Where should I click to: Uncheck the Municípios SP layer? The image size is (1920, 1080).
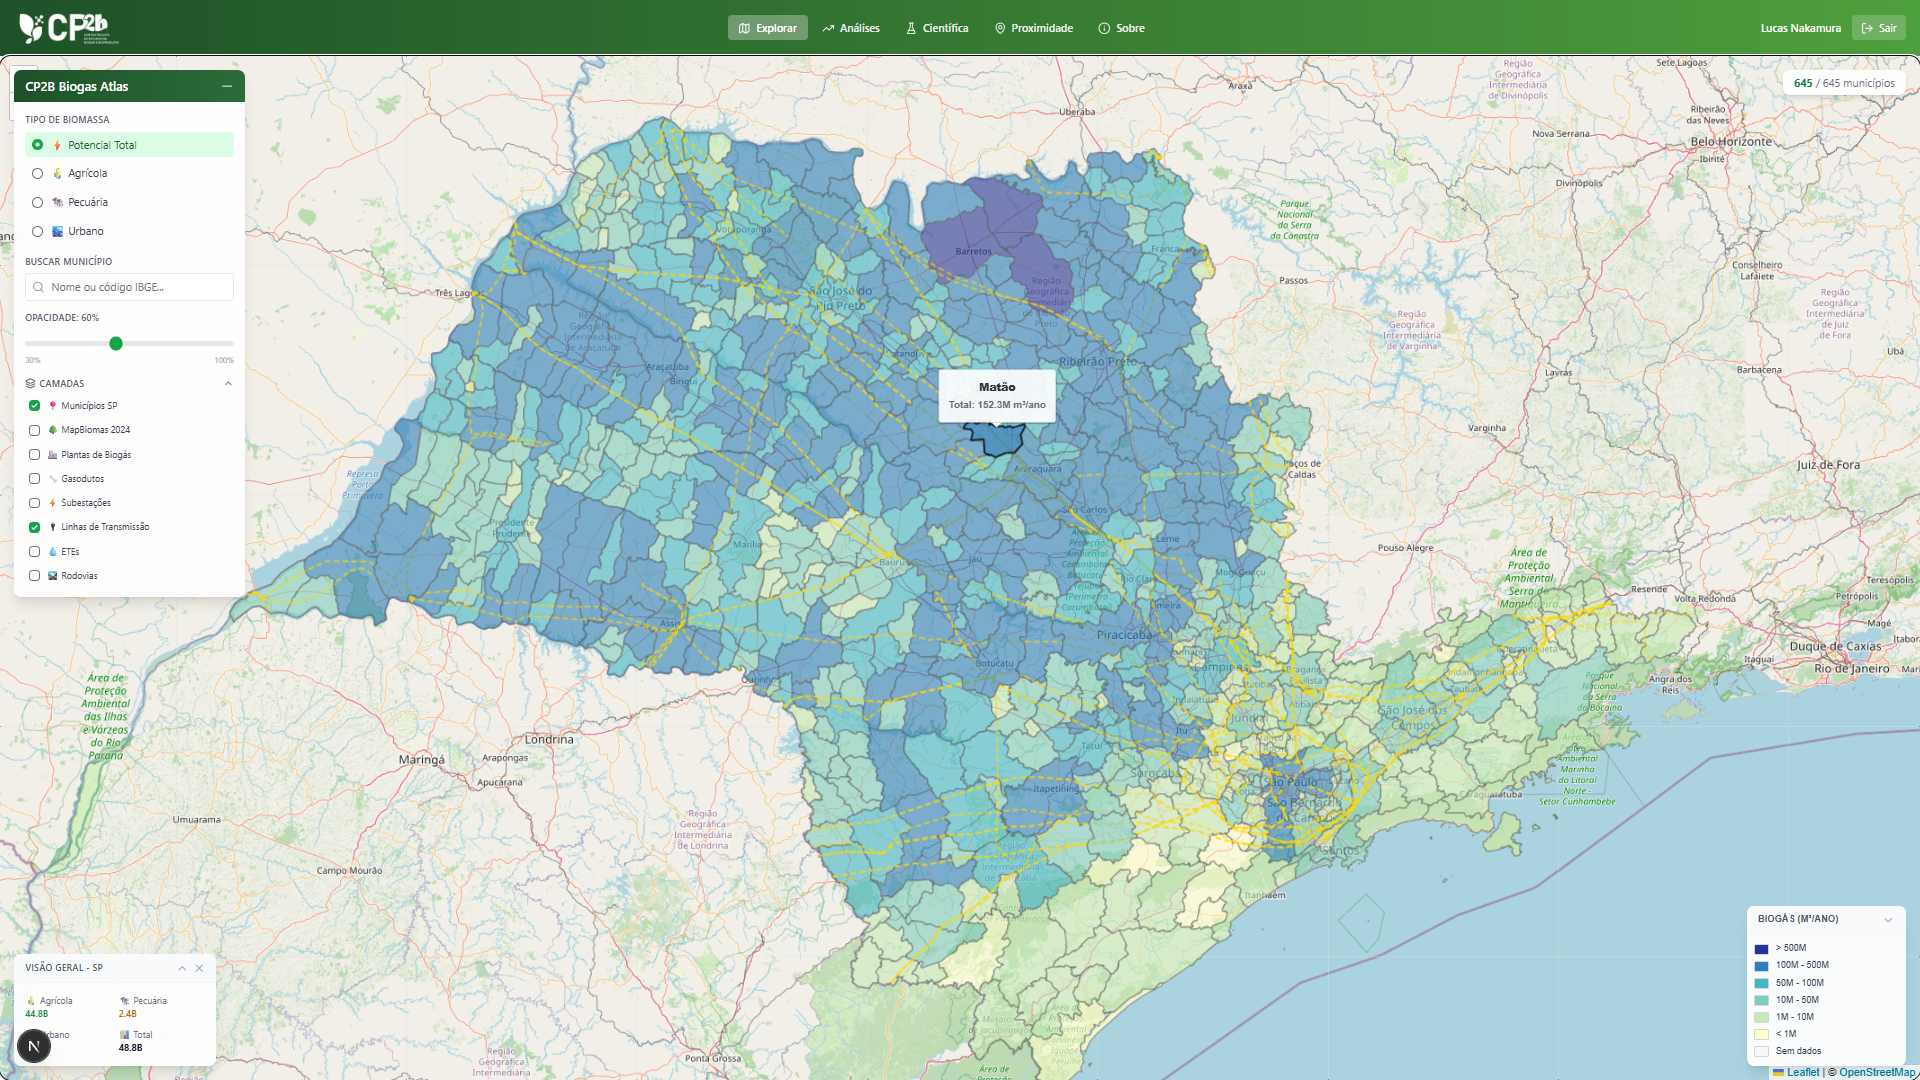[35, 406]
